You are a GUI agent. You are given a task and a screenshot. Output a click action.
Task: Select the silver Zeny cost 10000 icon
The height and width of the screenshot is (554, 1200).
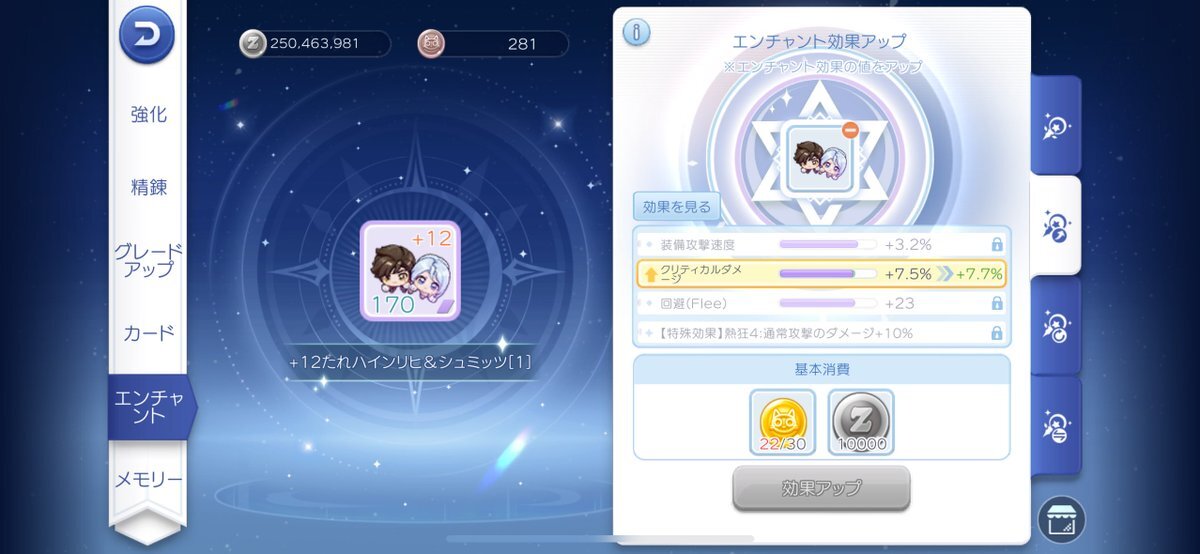(x=861, y=422)
